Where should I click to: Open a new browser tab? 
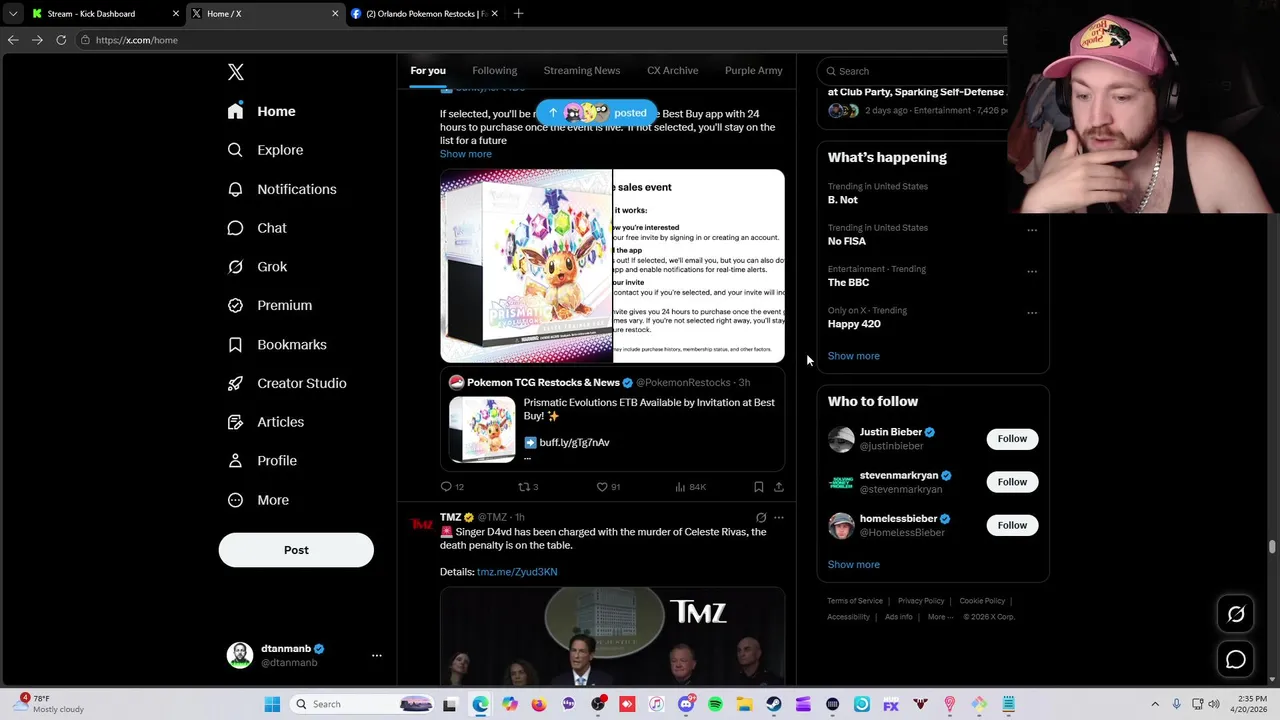[518, 14]
